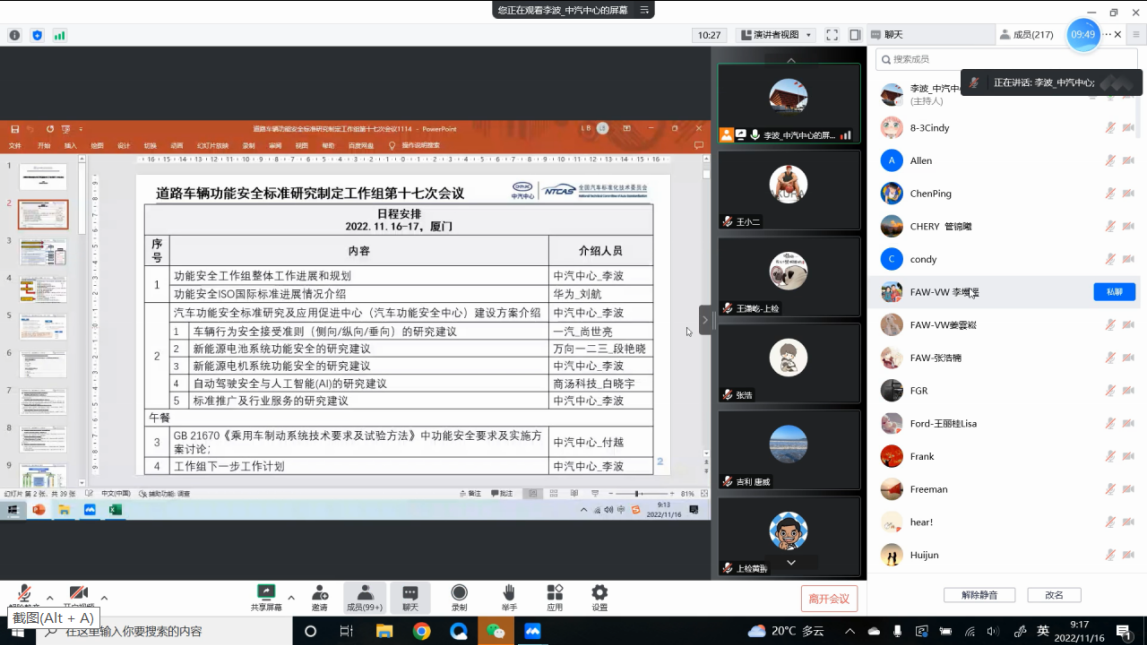Enter fullscreen with the expand icon near 演讲者视图
Screen dimensions: 1147x645
(x=833, y=33)
